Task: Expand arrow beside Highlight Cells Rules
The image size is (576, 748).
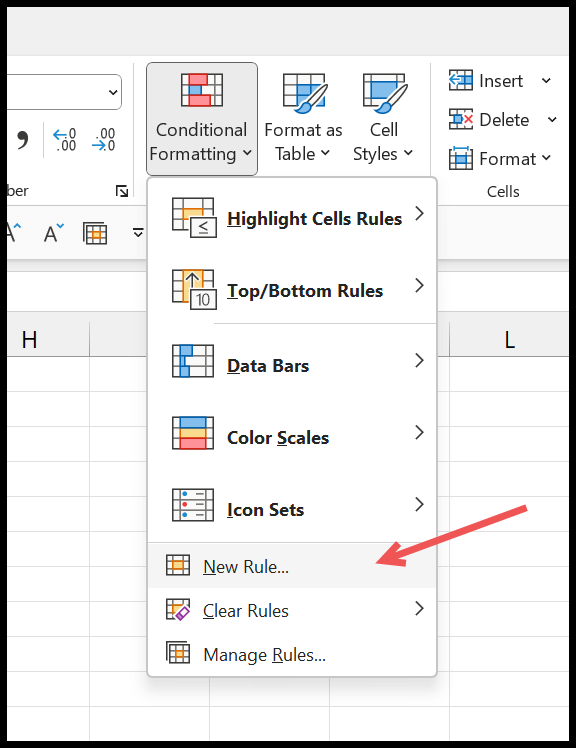Action: click(419, 214)
